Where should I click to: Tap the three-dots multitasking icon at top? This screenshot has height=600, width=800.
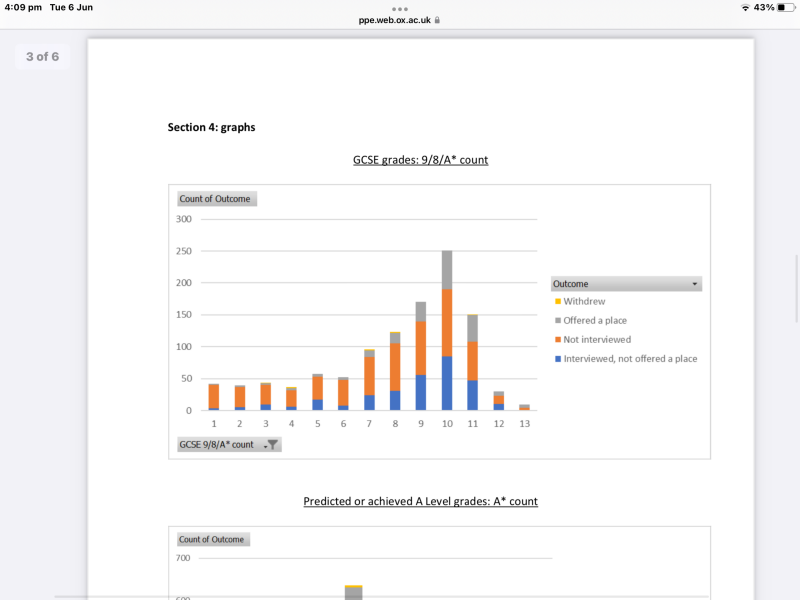click(400, 8)
